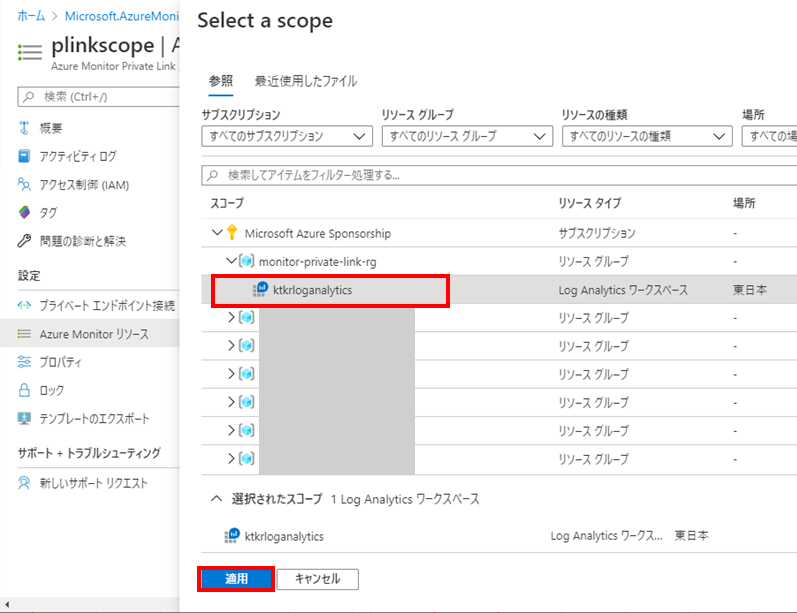This screenshot has width=797, height=613.
Task: Open the リソースの種類 filter dropdown
Action: [x=647, y=136]
